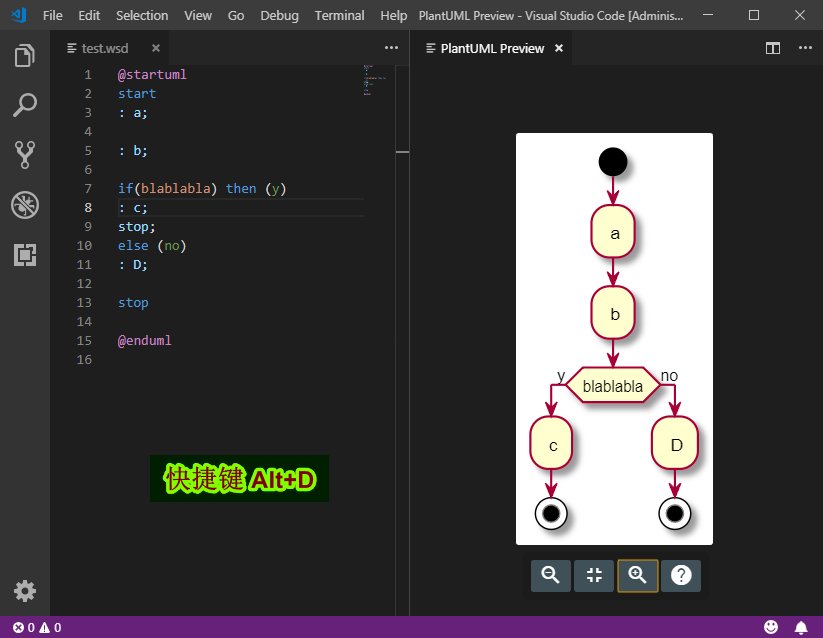This screenshot has height=638, width=823.
Task: Click the 'stop' keyword on line 13
Action: pos(133,303)
